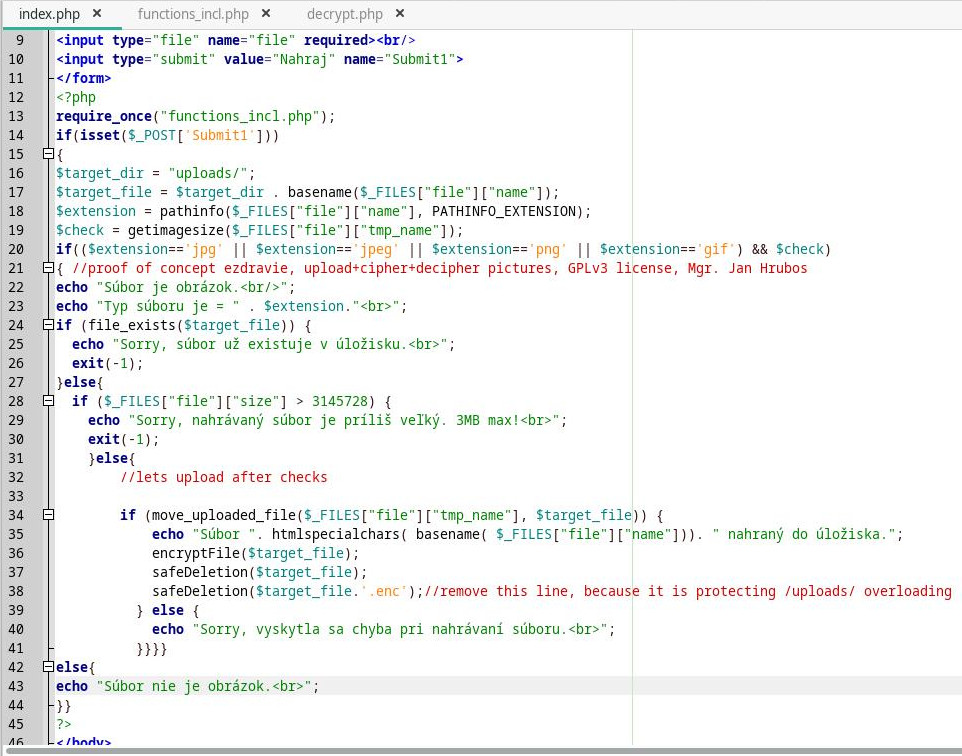This screenshot has height=756, width=962.
Task: Select the index.php tab
Action: pos(48,14)
